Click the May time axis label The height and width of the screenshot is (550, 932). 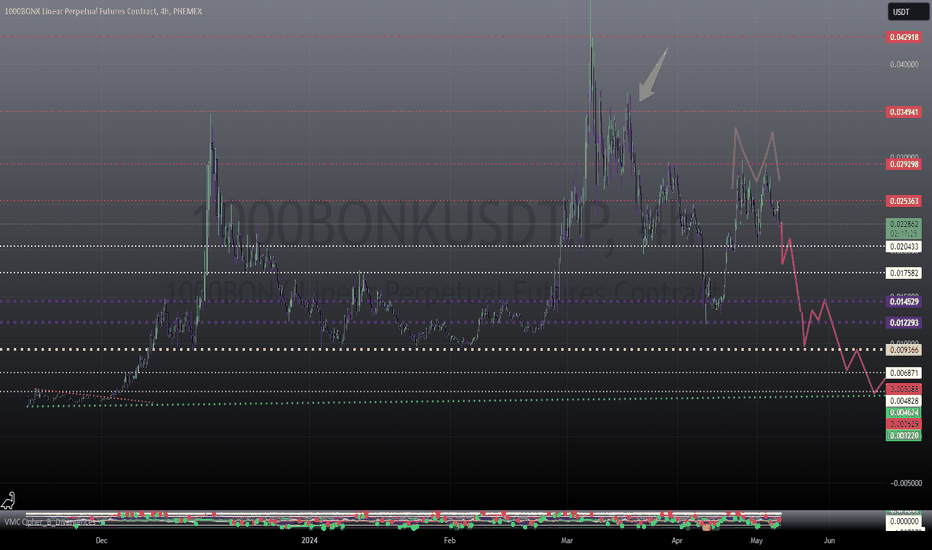coord(756,540)
